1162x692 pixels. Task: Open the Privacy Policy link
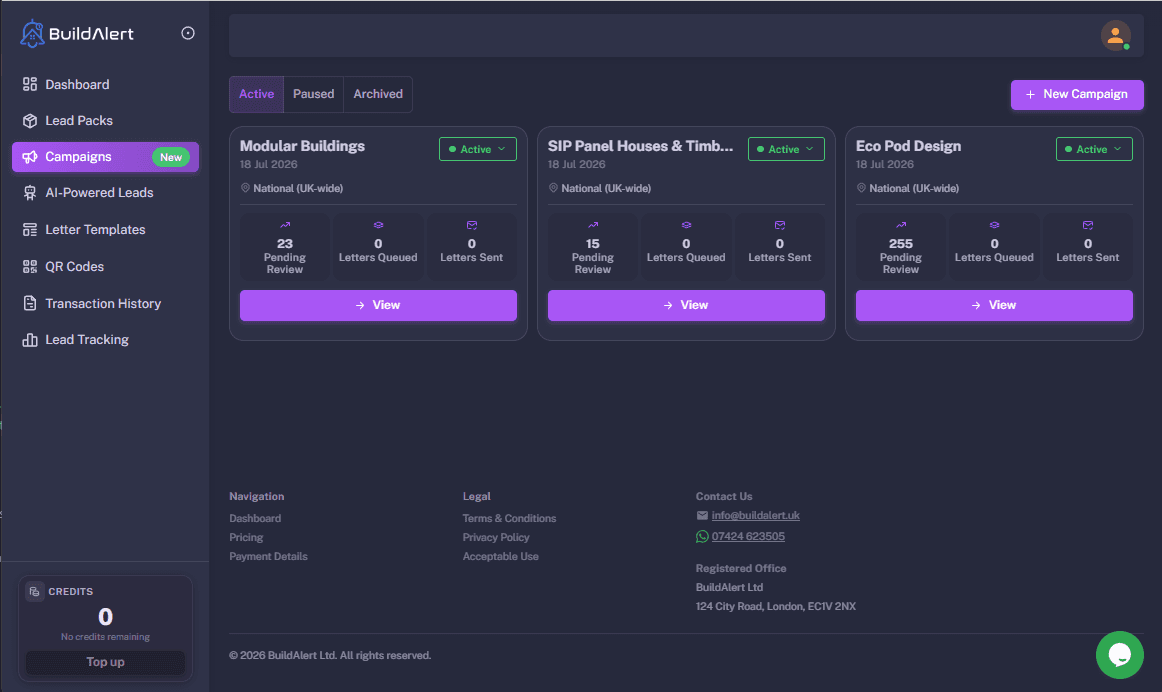(496, 537)
